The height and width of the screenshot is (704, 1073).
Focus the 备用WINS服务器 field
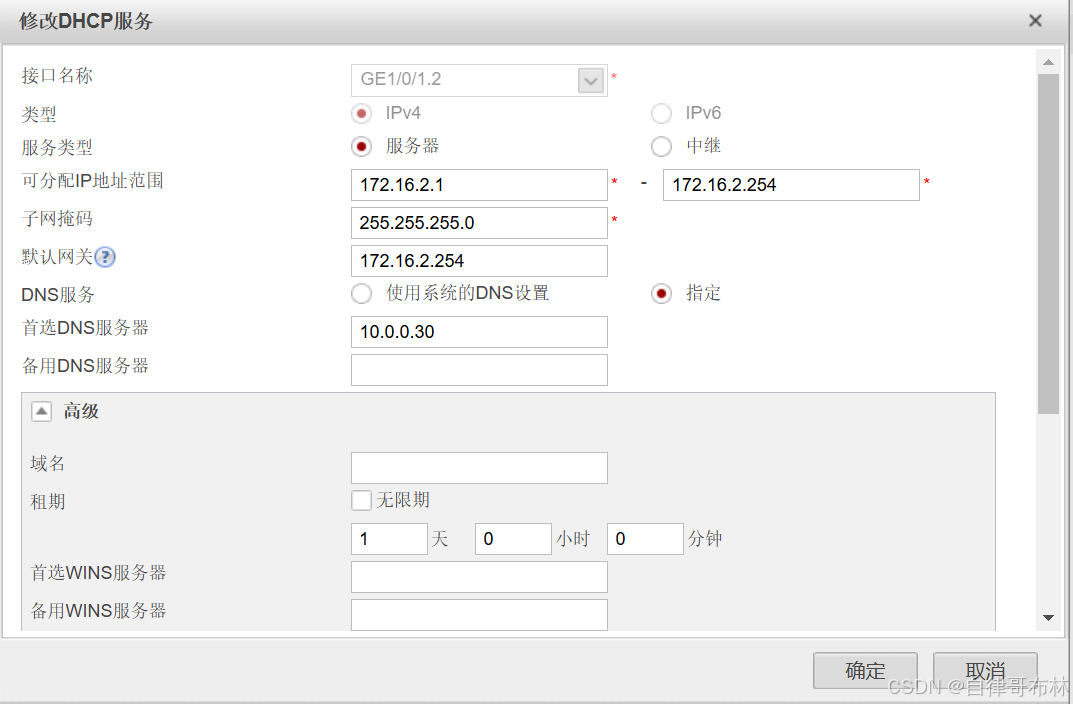479,614
